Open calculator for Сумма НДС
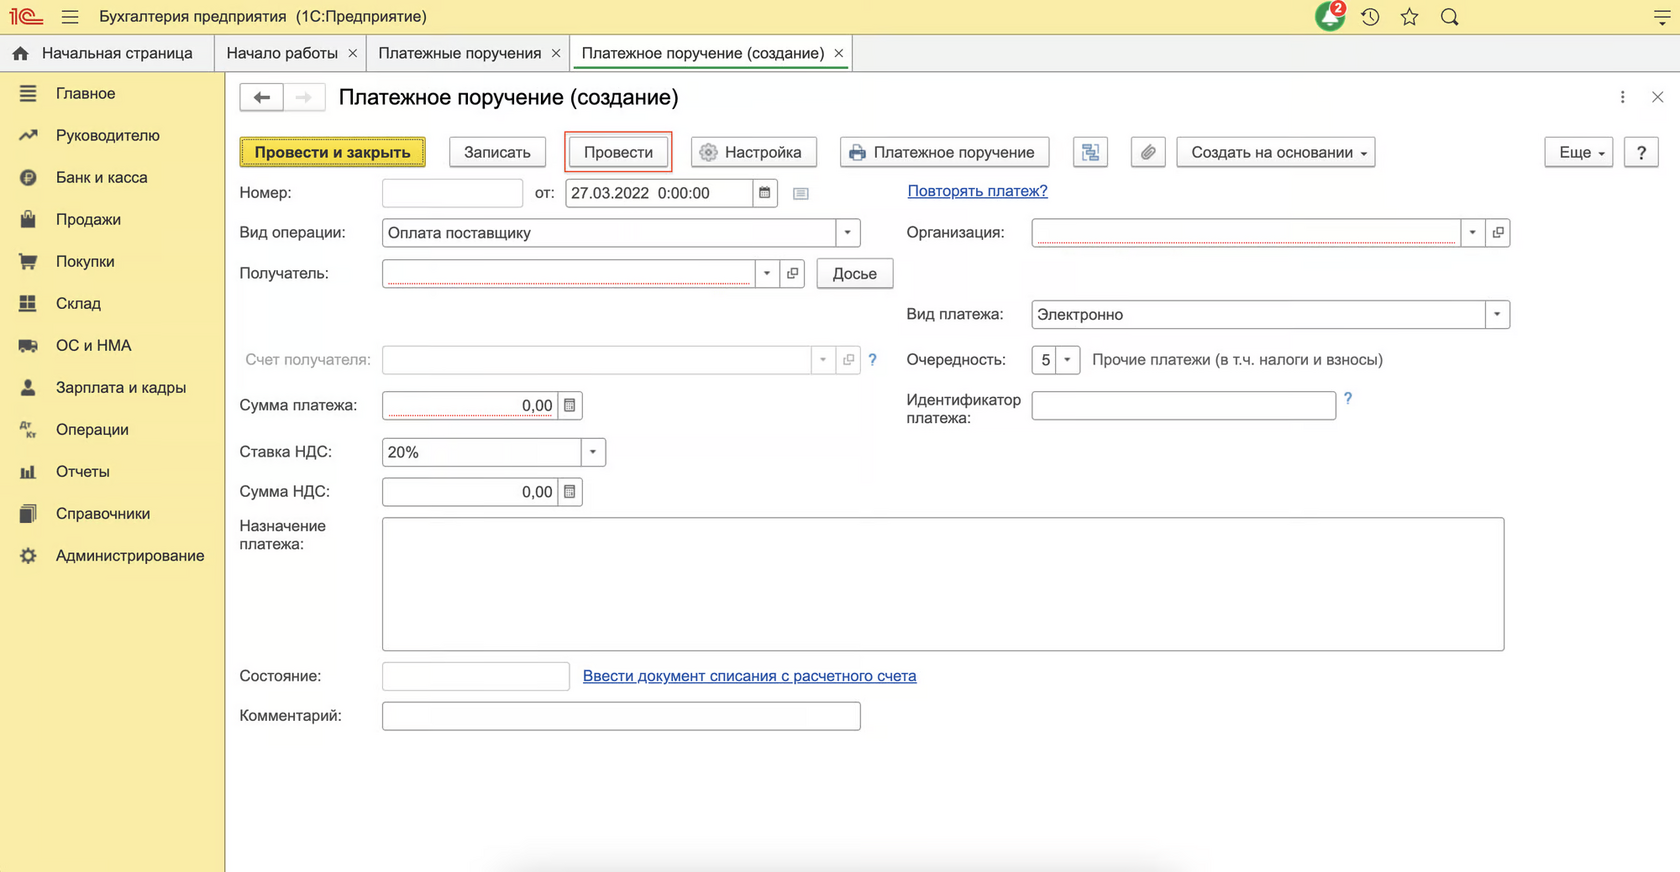The height and width of the screenshot is (872, 1680). pyautogui.click(x=570, y=492)
